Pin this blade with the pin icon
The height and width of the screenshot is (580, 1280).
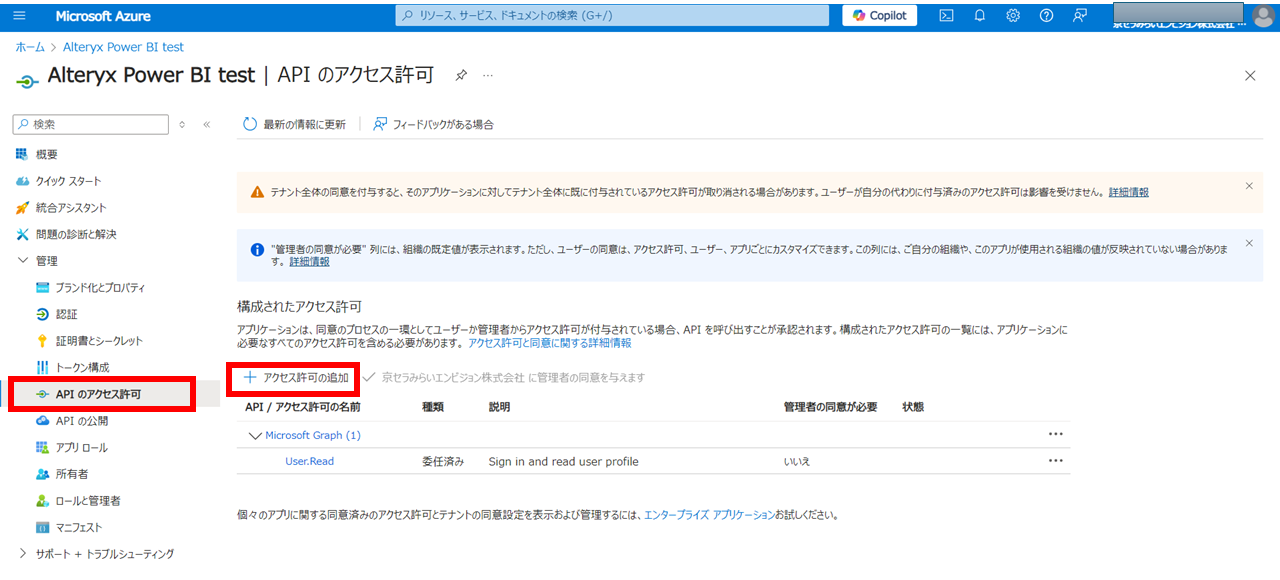[x=461, y=75]
